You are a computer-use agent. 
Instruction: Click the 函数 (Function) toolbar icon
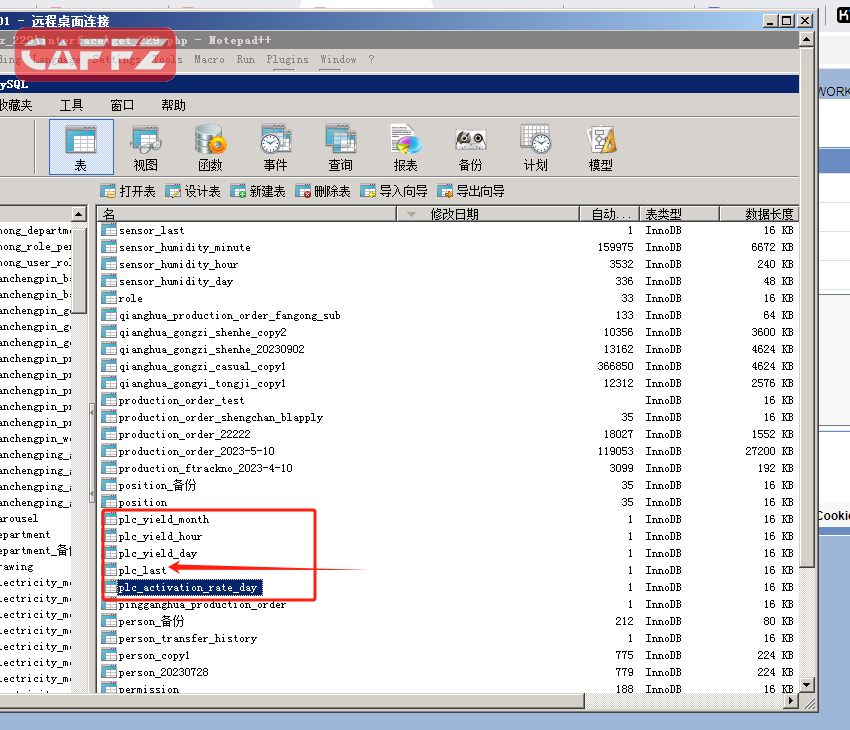[210, 147]
